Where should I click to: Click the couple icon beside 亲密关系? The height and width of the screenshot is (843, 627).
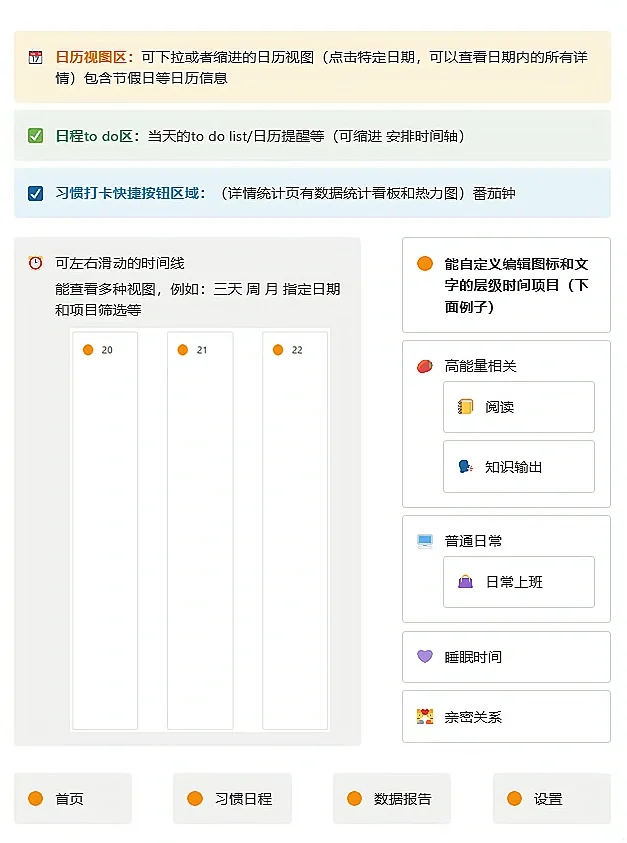point(425,717)
